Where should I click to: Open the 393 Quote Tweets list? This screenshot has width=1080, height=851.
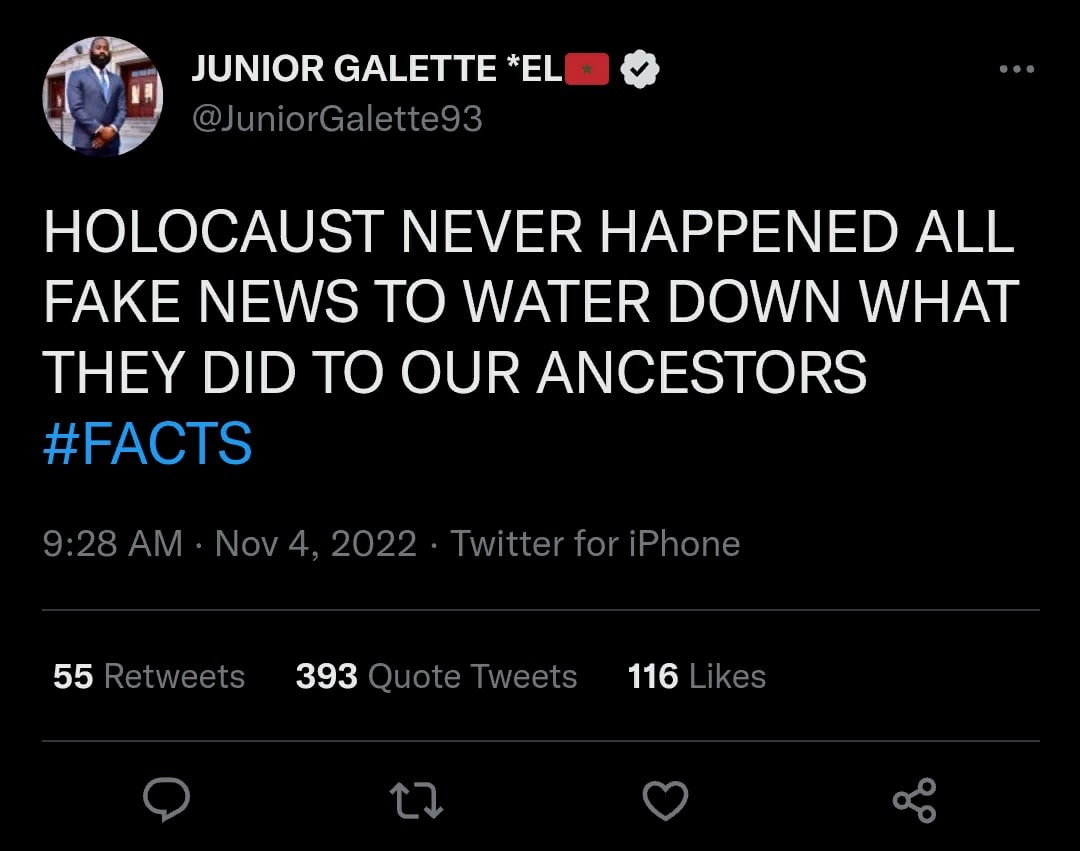click(436, 676)
